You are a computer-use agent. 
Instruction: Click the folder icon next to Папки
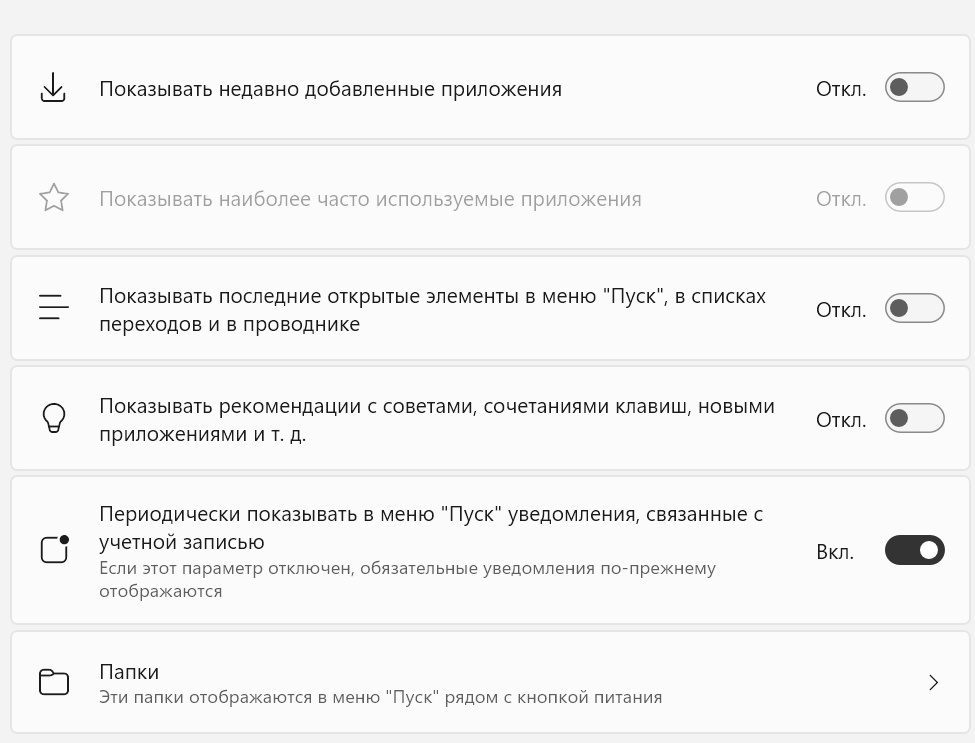coord(53,683)
